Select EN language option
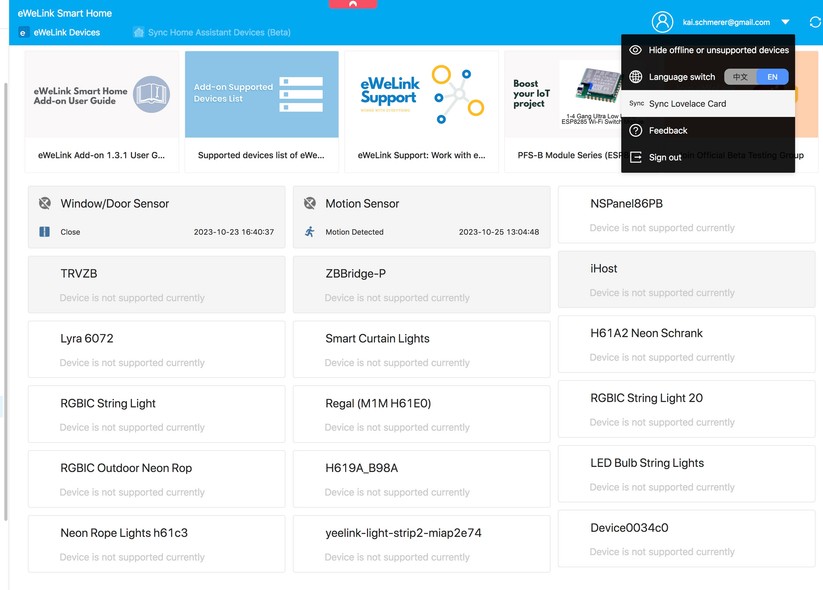Viewport: 823px width, 590px height. [772, 77]
